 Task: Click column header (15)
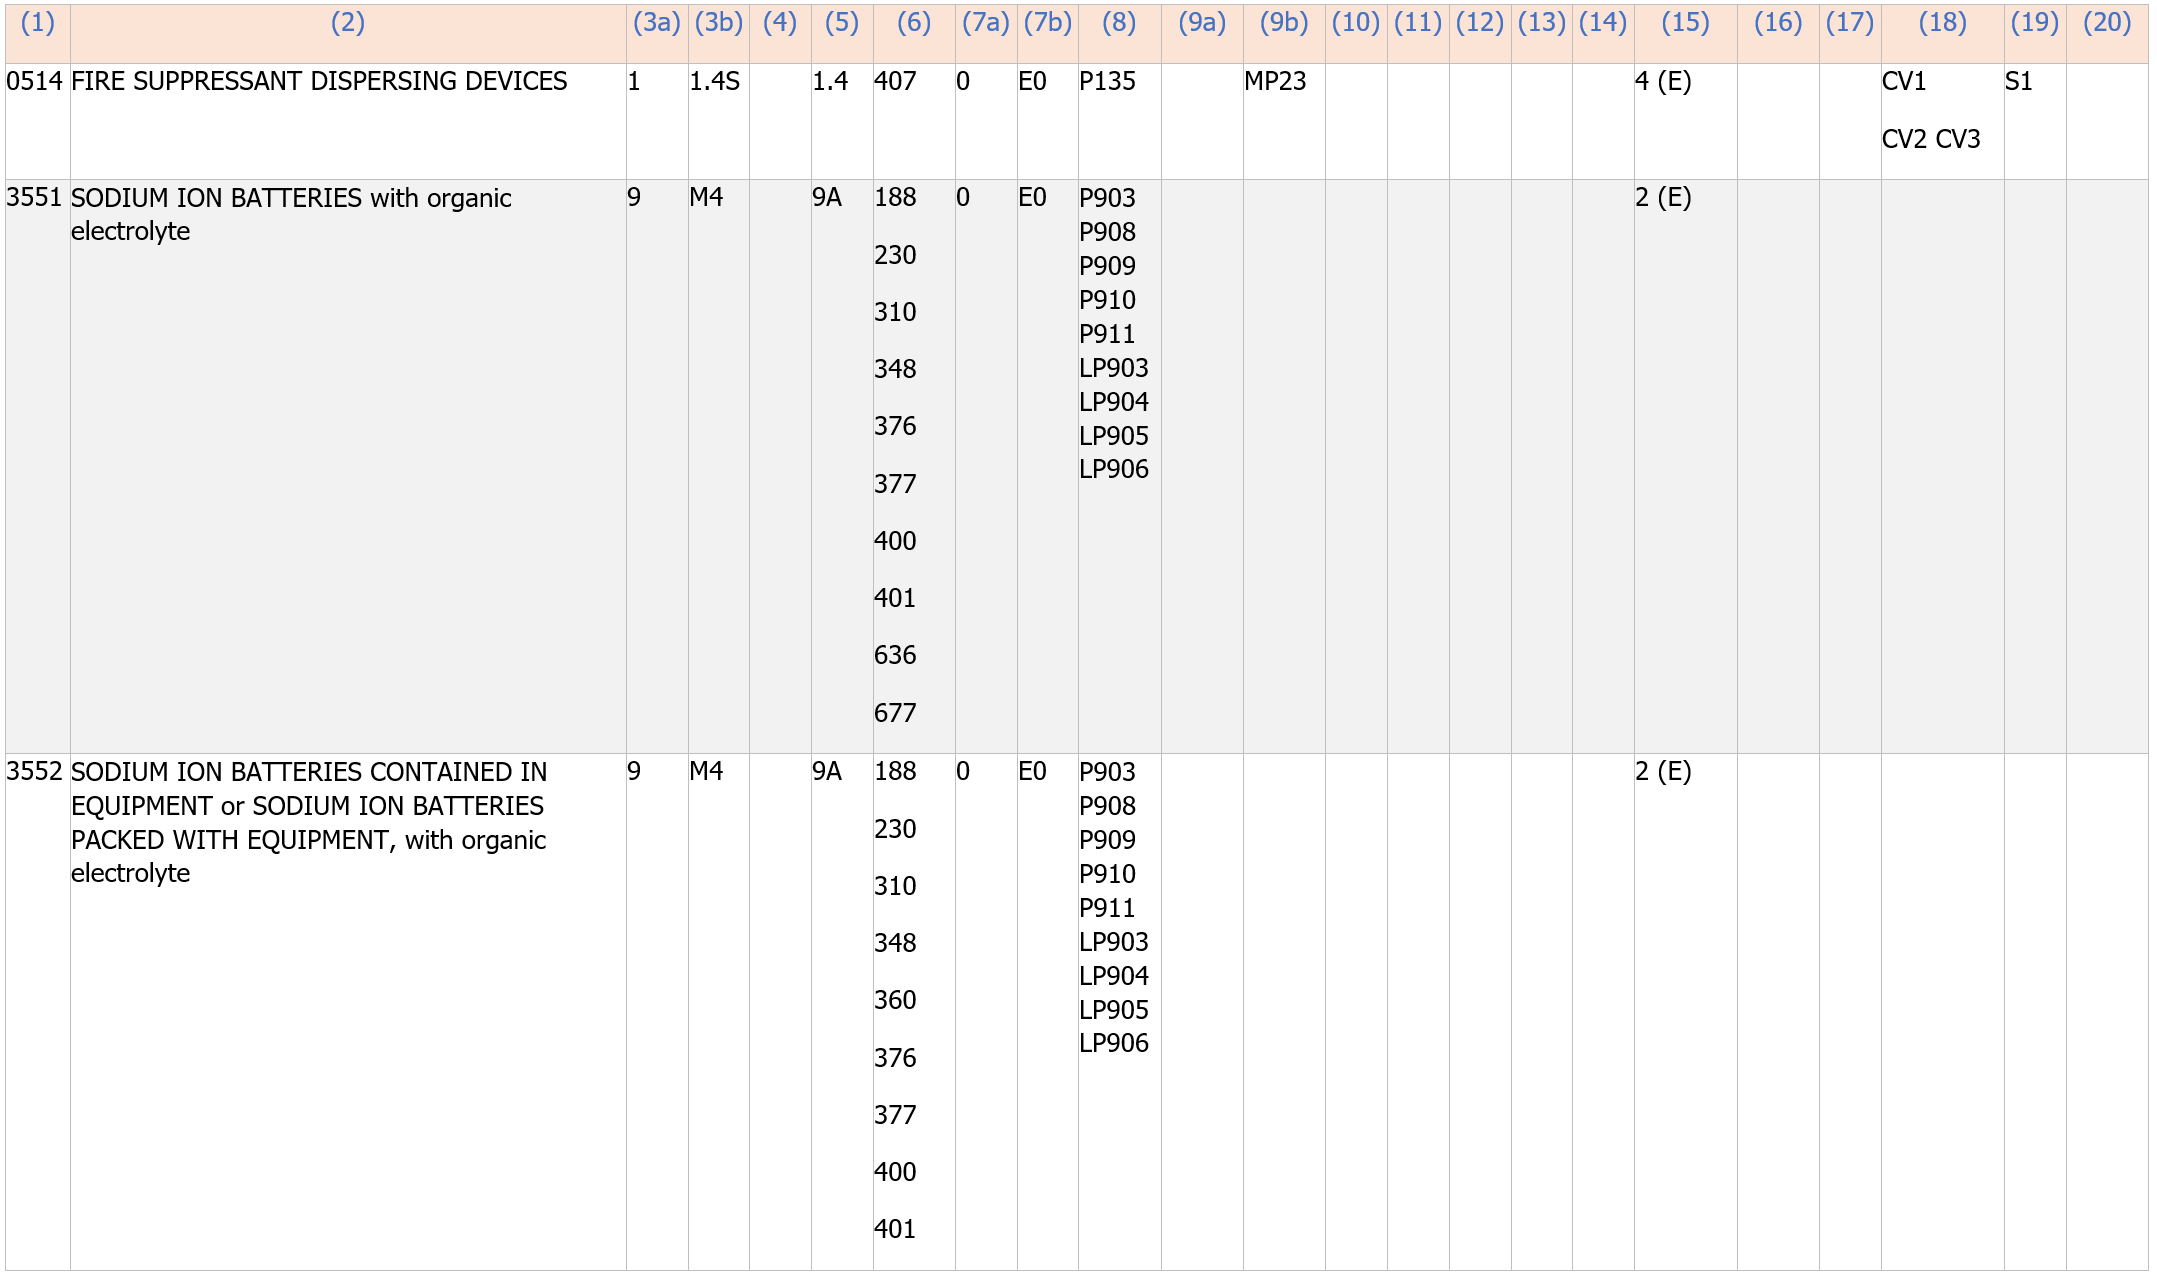pos(1684,23)
